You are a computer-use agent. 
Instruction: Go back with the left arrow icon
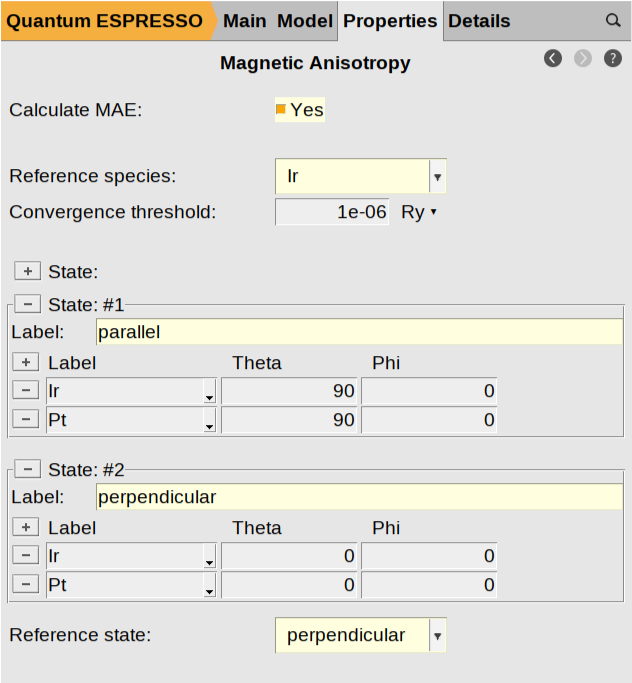click(x=553, y=59)
